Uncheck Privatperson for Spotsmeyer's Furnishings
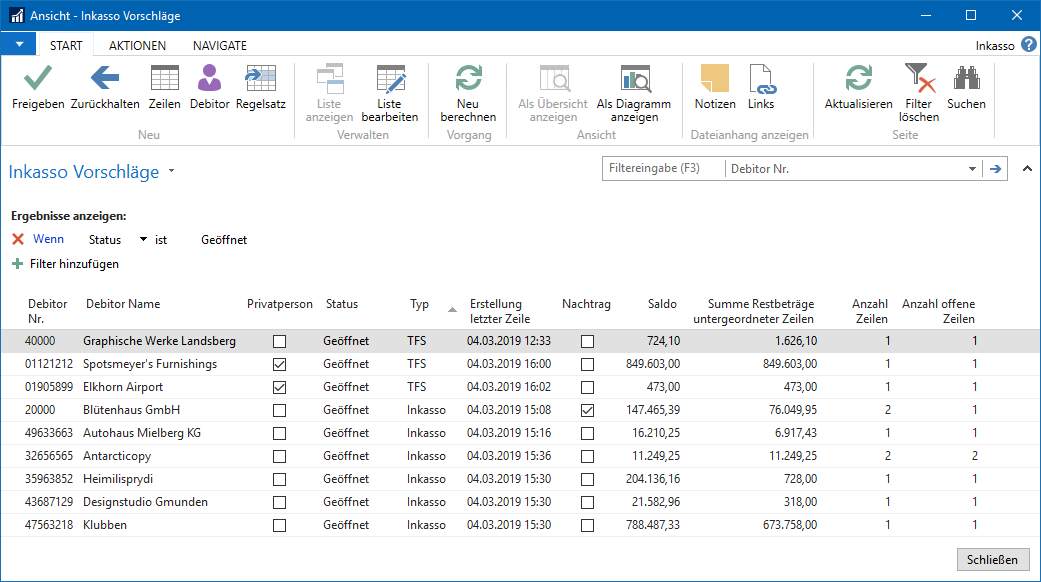The image size is (1041, 582). point(280,364)
